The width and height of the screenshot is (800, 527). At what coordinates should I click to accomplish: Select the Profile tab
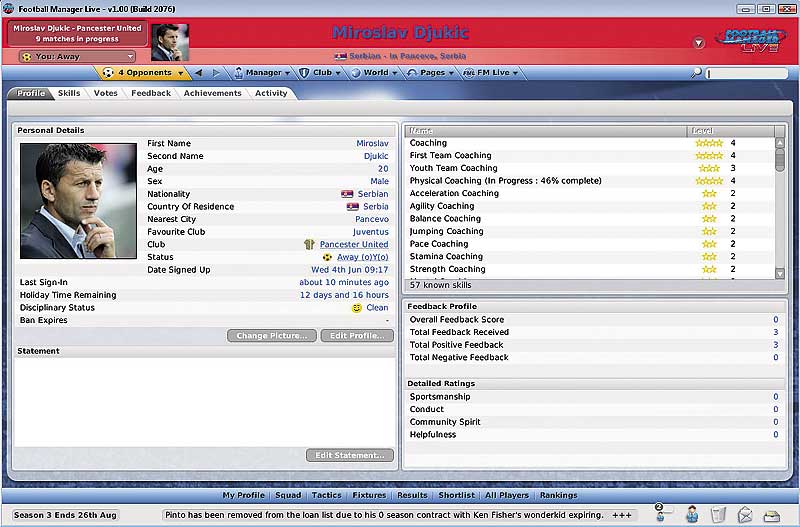click(31, 93)
